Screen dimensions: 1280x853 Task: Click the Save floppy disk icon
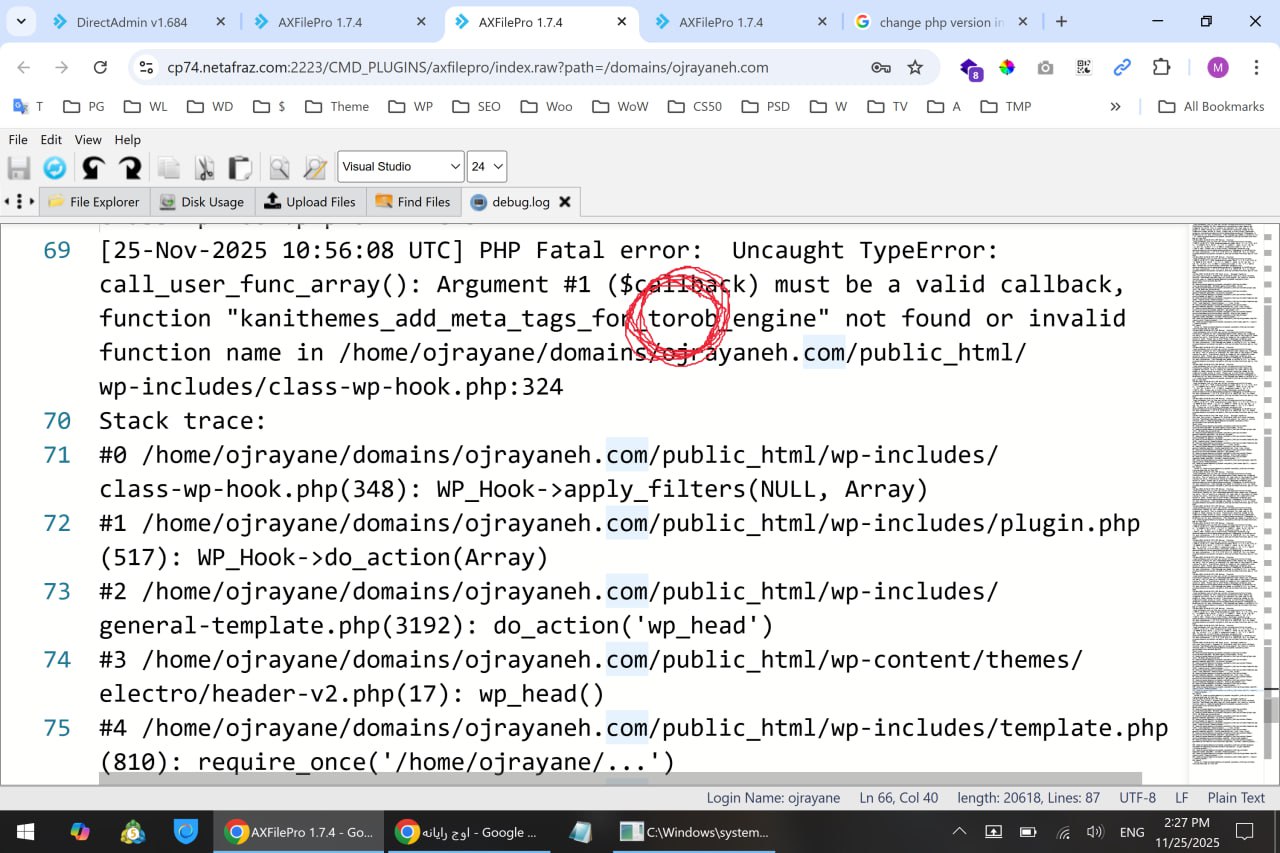coord(19,167)
